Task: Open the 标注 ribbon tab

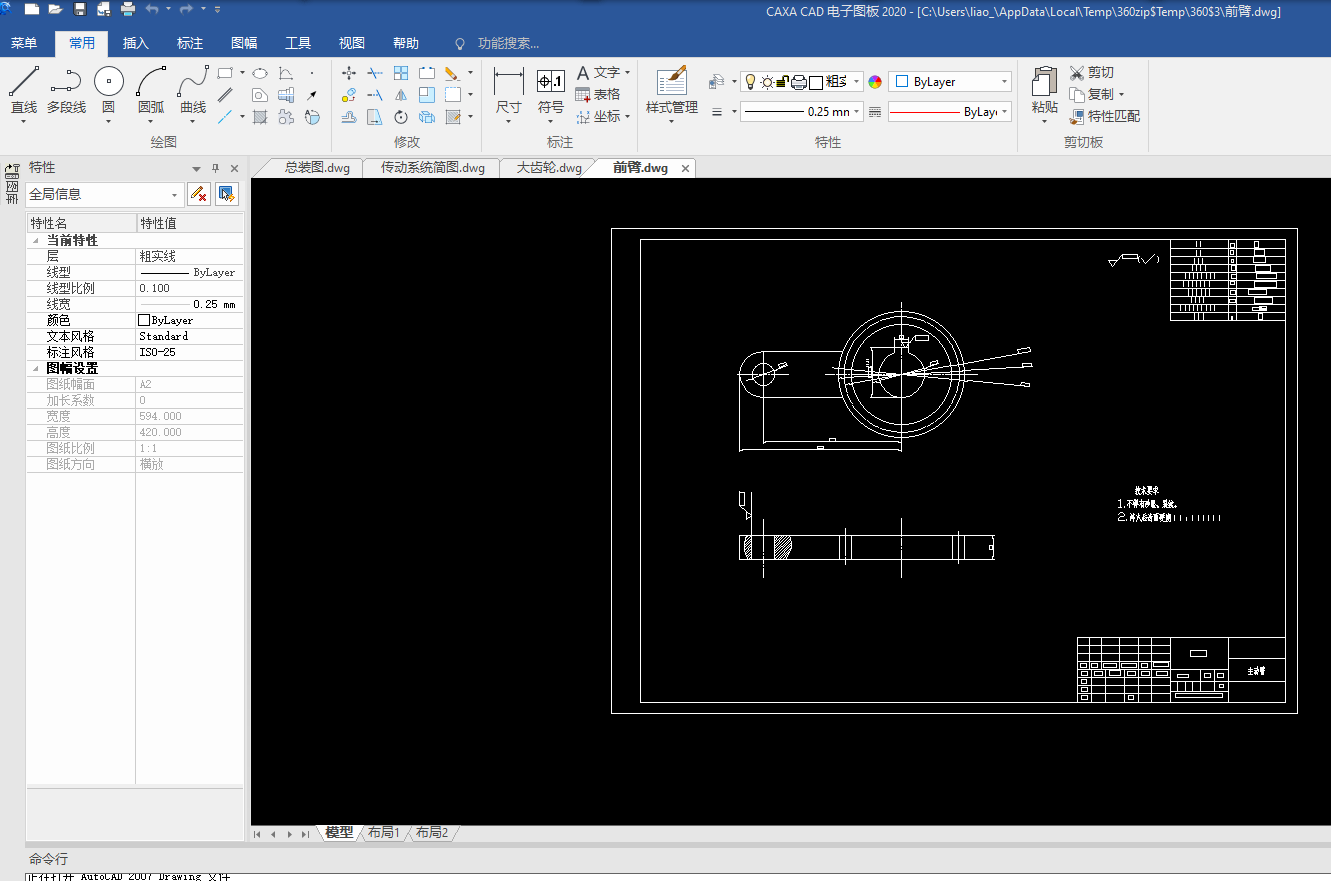Action: pyautogui.click(x=190, y=43)
